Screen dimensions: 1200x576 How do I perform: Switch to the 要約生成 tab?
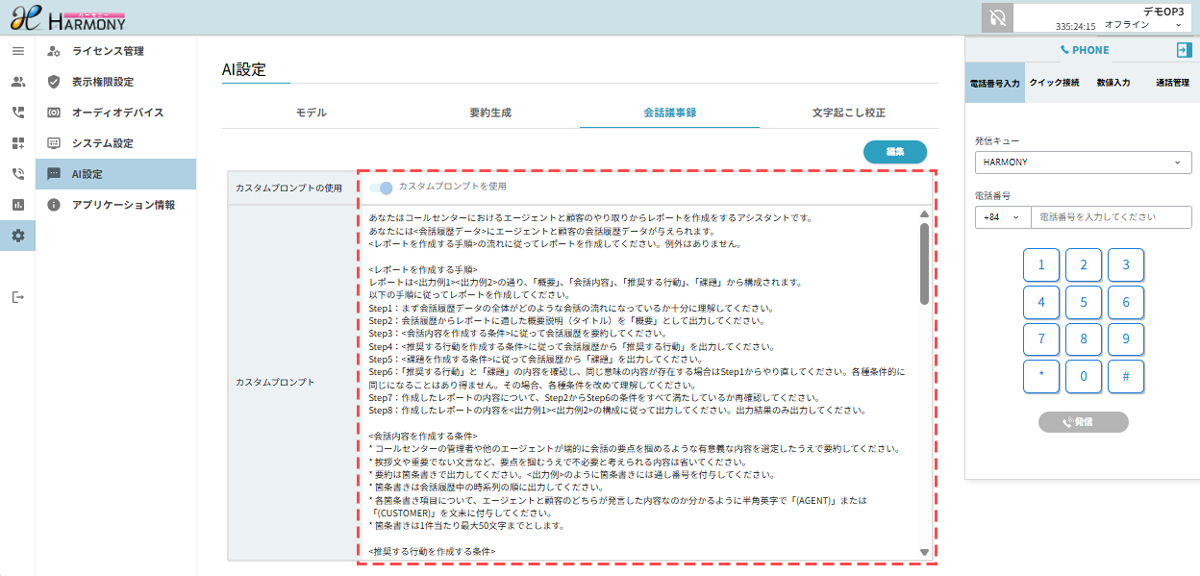[x=490, y=113]
